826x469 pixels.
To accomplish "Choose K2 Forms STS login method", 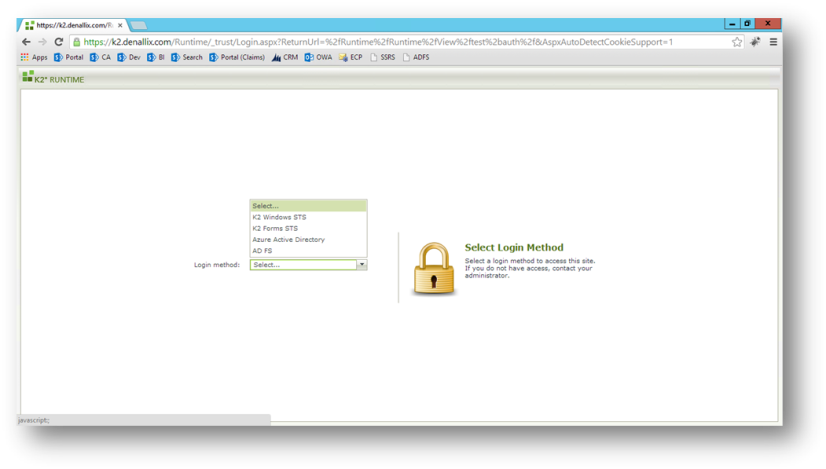I will (308, 228).
